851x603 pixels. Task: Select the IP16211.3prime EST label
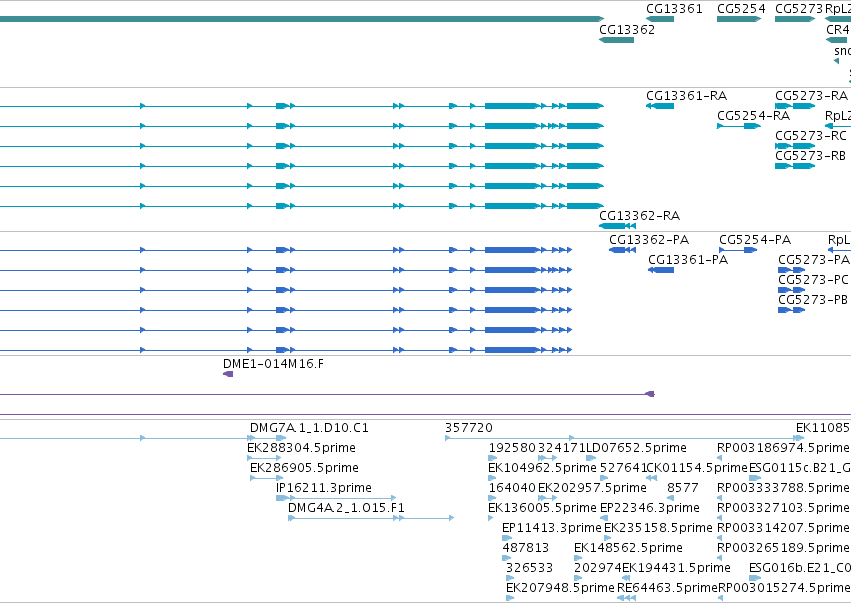click(x=323, y=487)
